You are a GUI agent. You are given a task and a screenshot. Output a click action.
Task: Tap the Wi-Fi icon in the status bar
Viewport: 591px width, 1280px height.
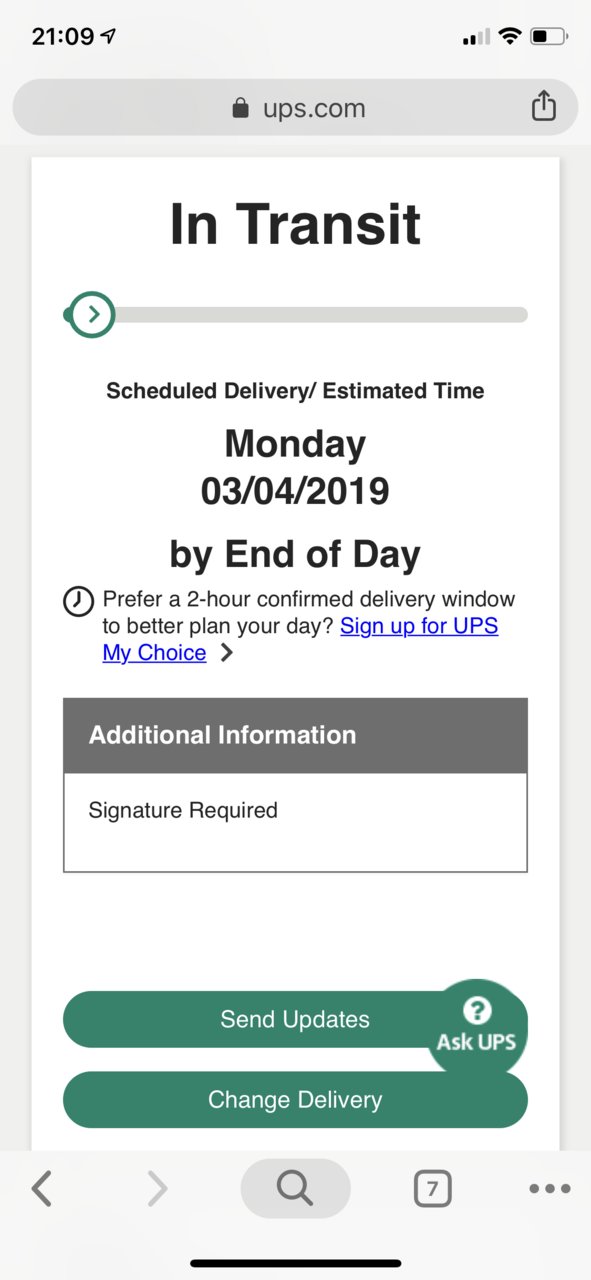point(510,37)
